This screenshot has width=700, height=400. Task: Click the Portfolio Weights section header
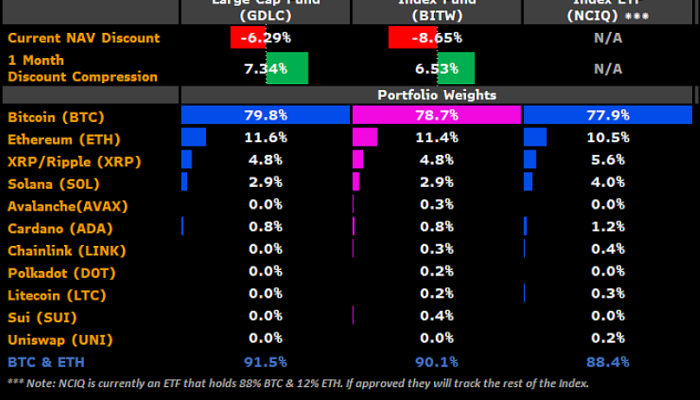[x=436, y=95]
